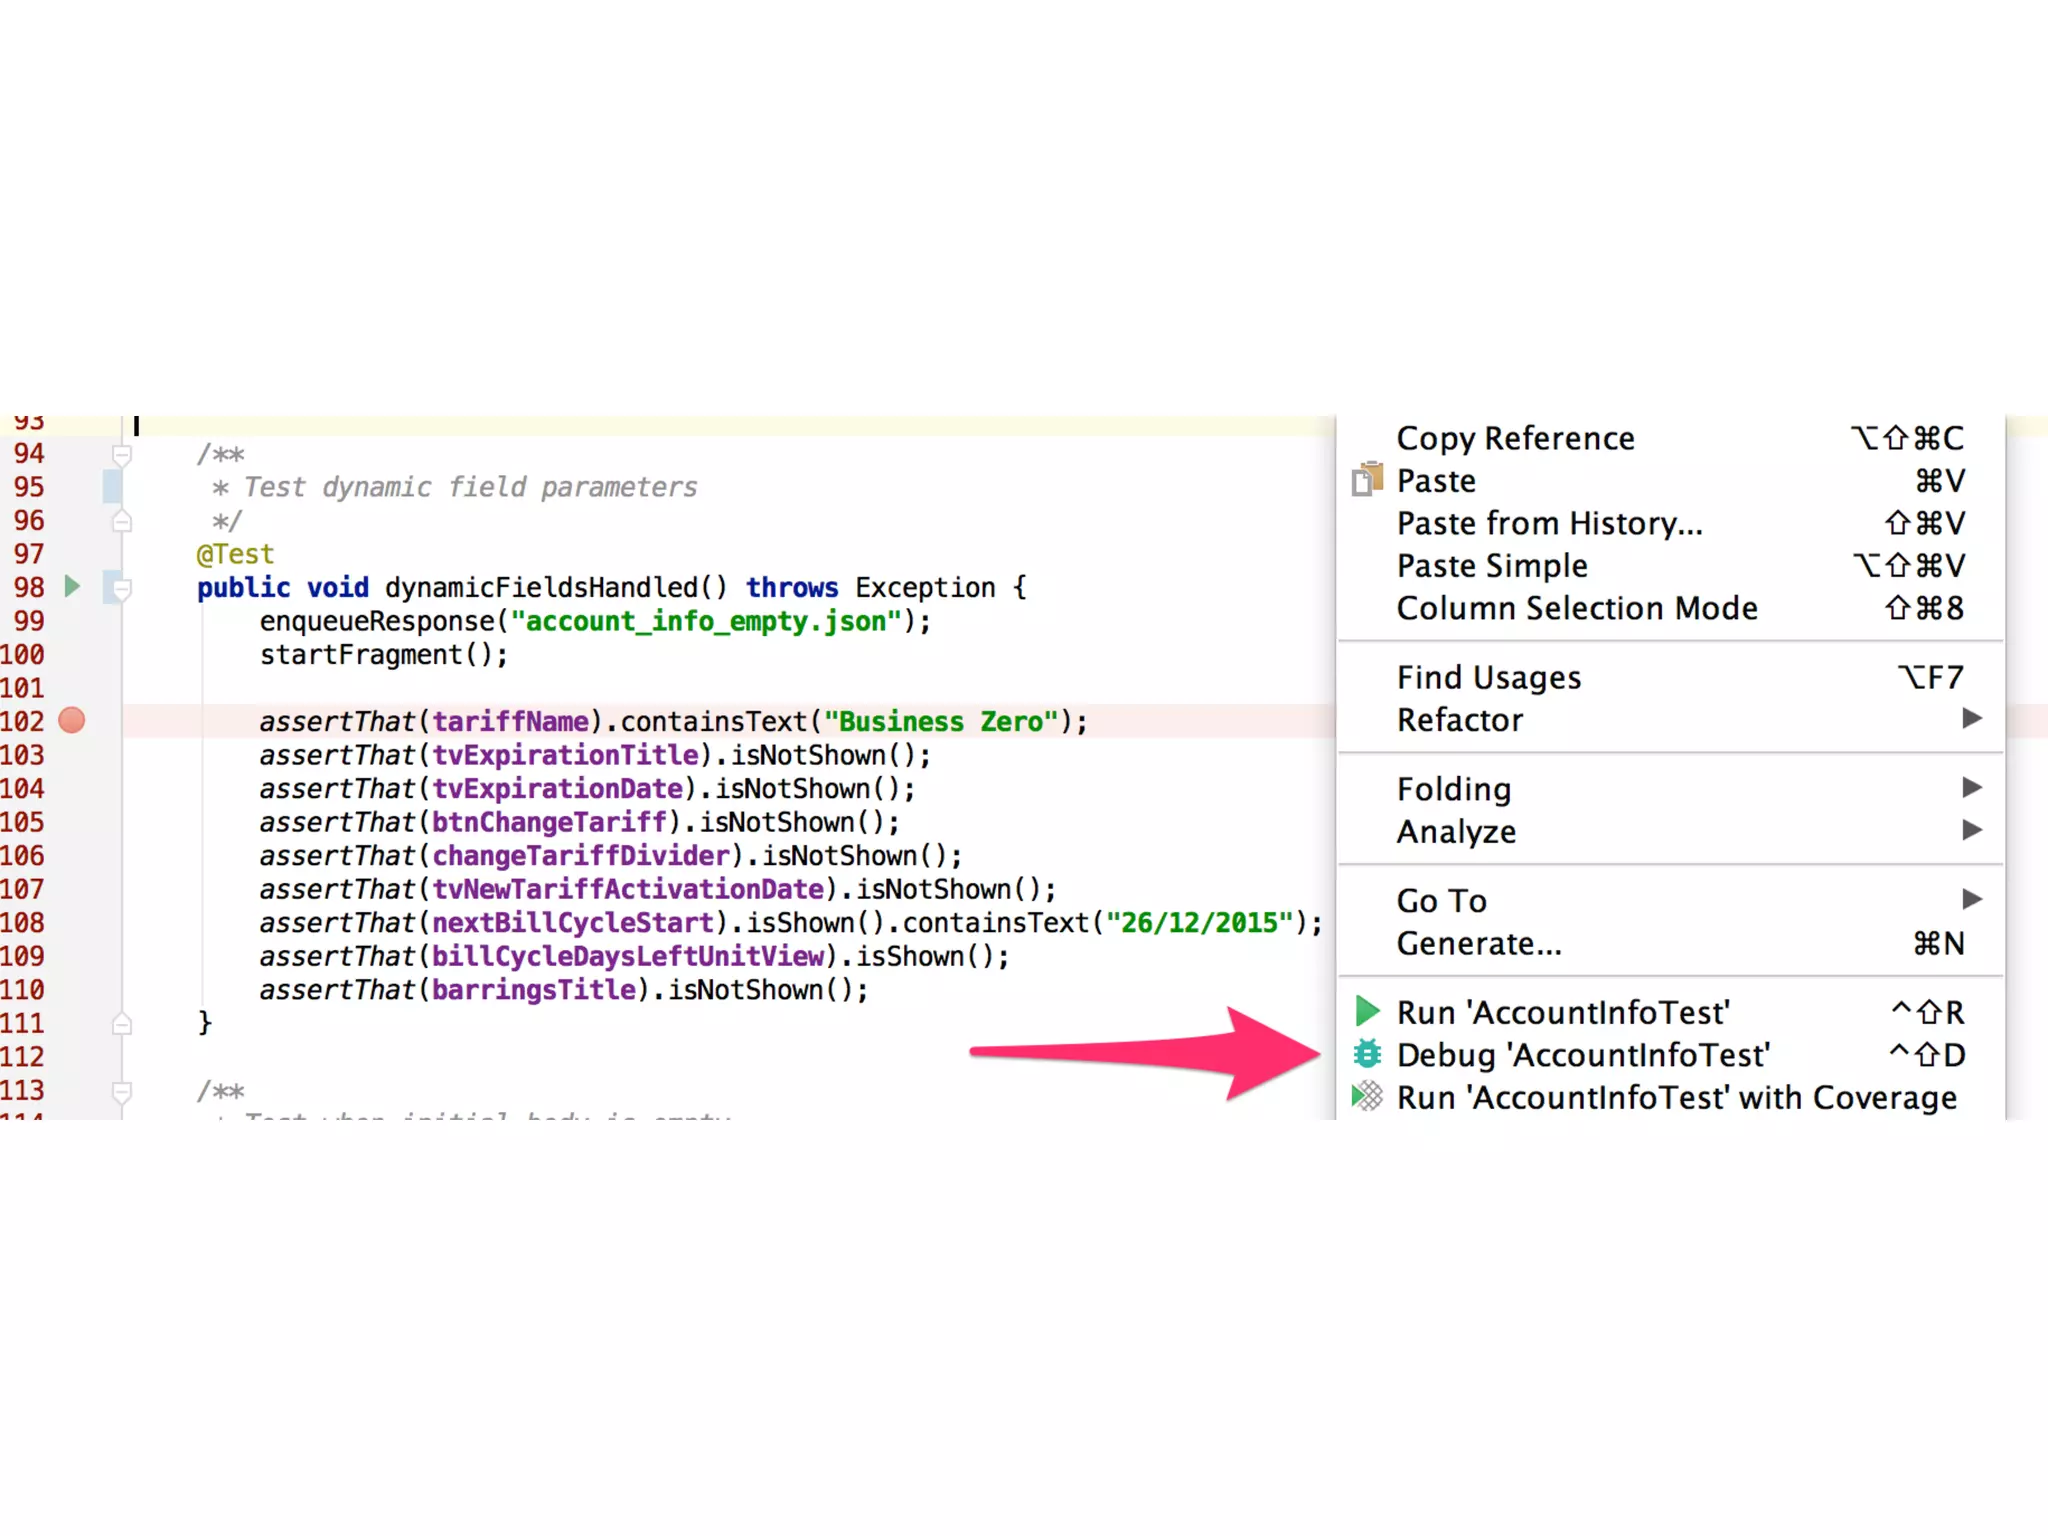Image resolution: width=2048 pixels, height=1536 pixels.
Task: Click the Paste clipboard icon
Action: pyautogui.click(x=1366, y=480)
